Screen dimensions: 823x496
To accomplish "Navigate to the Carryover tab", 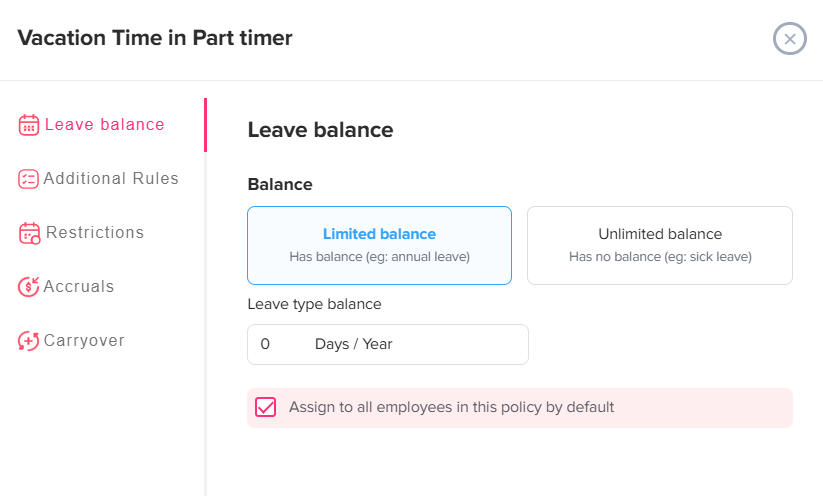I will (84, 341).
